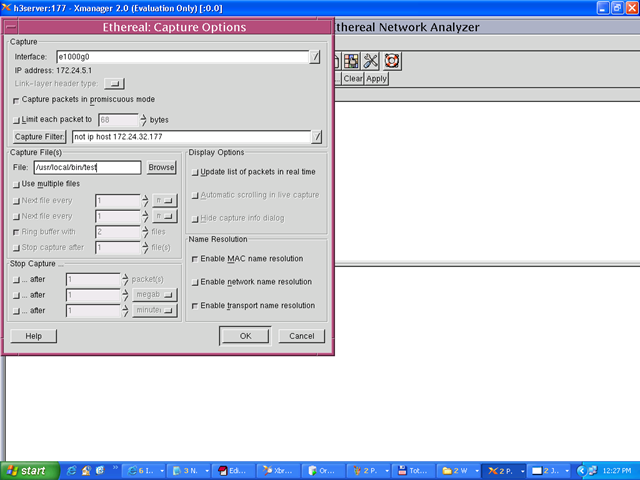Viewport: 640px width, 480px height.
Task: Click the capture filter text field
Action: [x=191, y=137]
